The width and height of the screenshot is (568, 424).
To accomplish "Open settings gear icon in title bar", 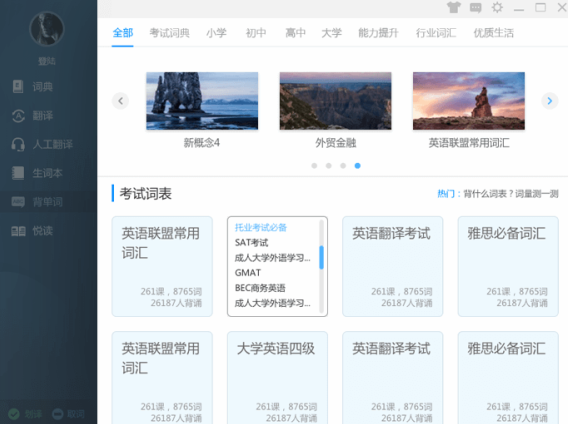I will click(x=497, y=7).
